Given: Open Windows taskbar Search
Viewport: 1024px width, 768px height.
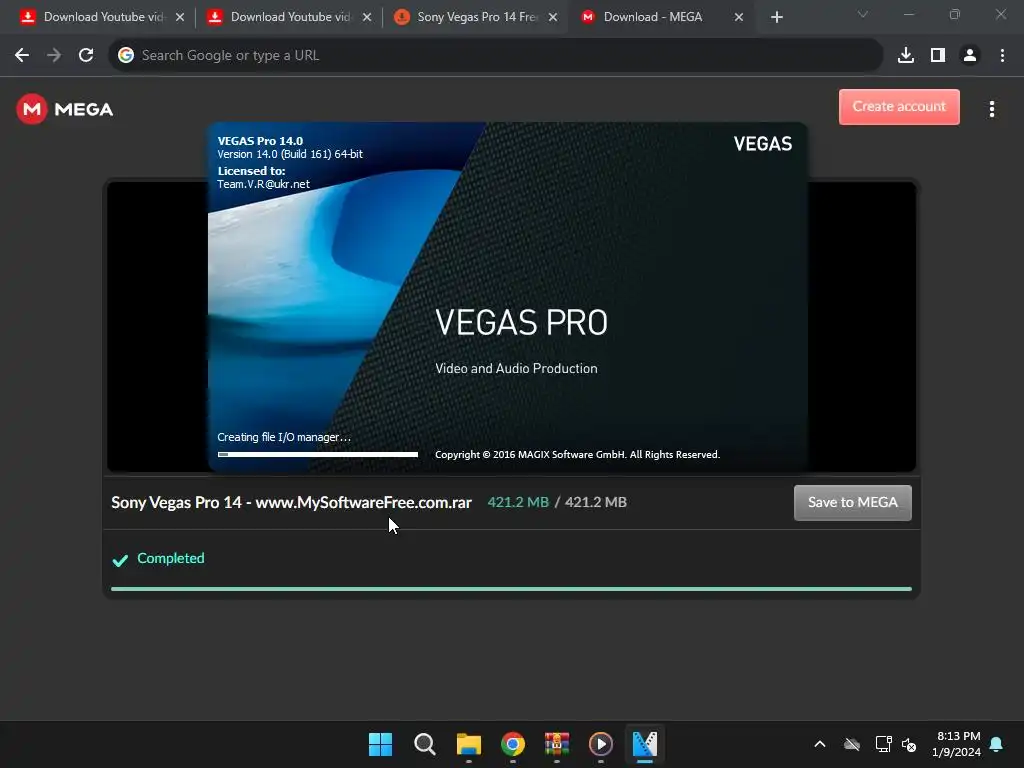Looking at the screenshot, I should click(x=424, y=744).
